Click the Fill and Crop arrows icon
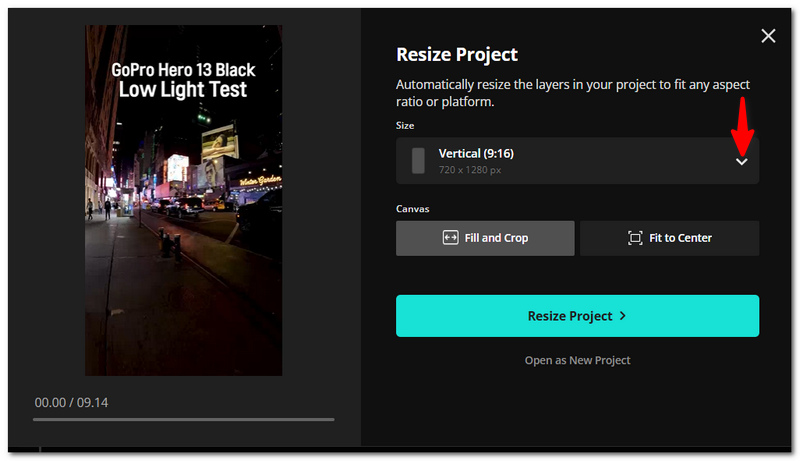 tap(451, 238)
